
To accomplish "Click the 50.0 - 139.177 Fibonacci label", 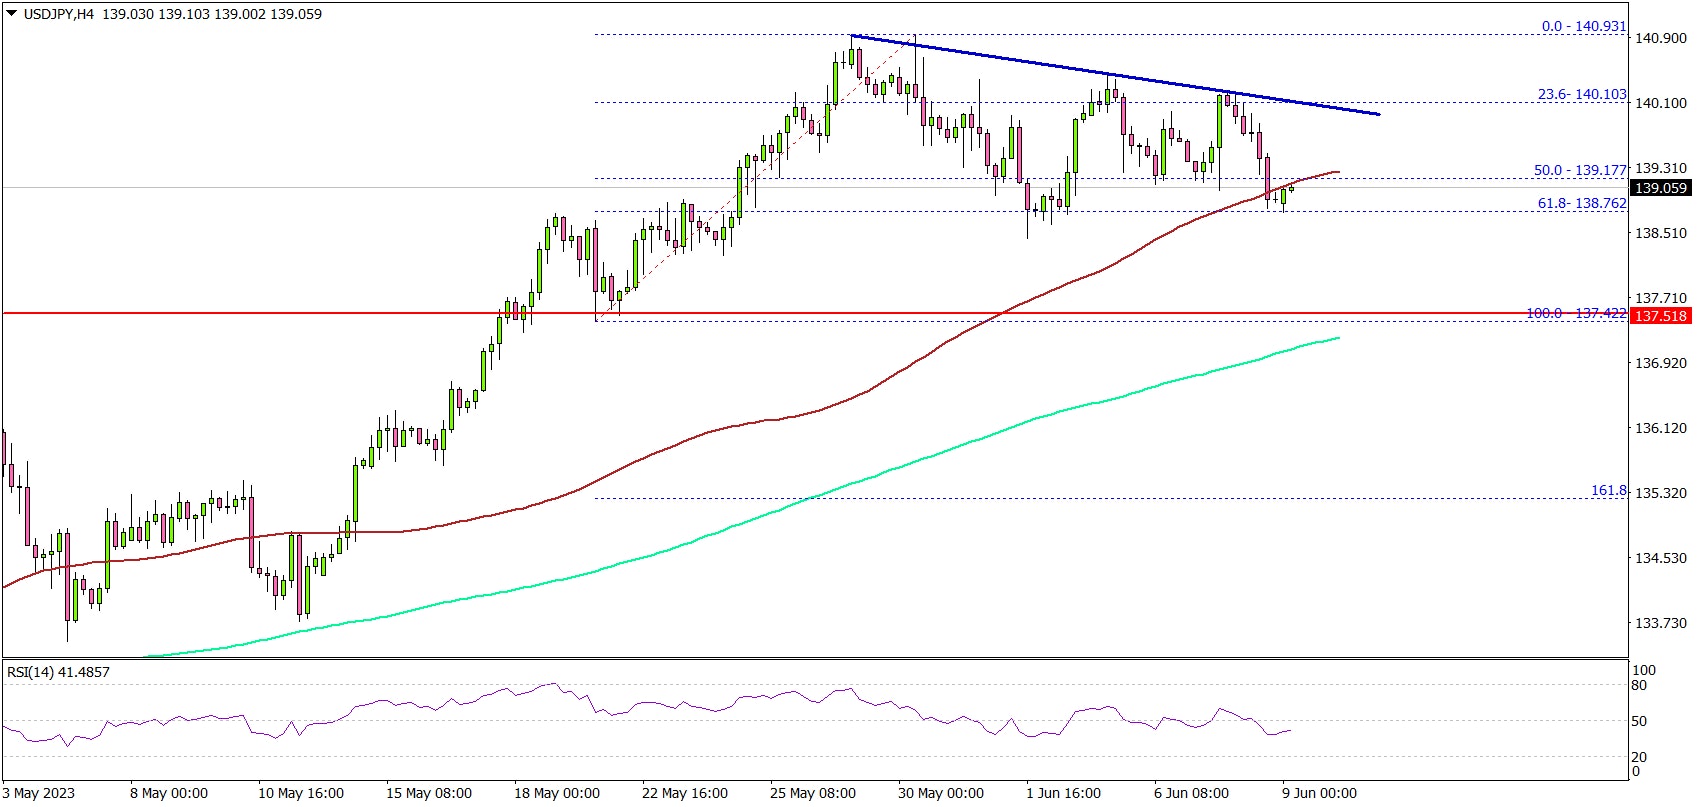I will tap(1580, 170).
